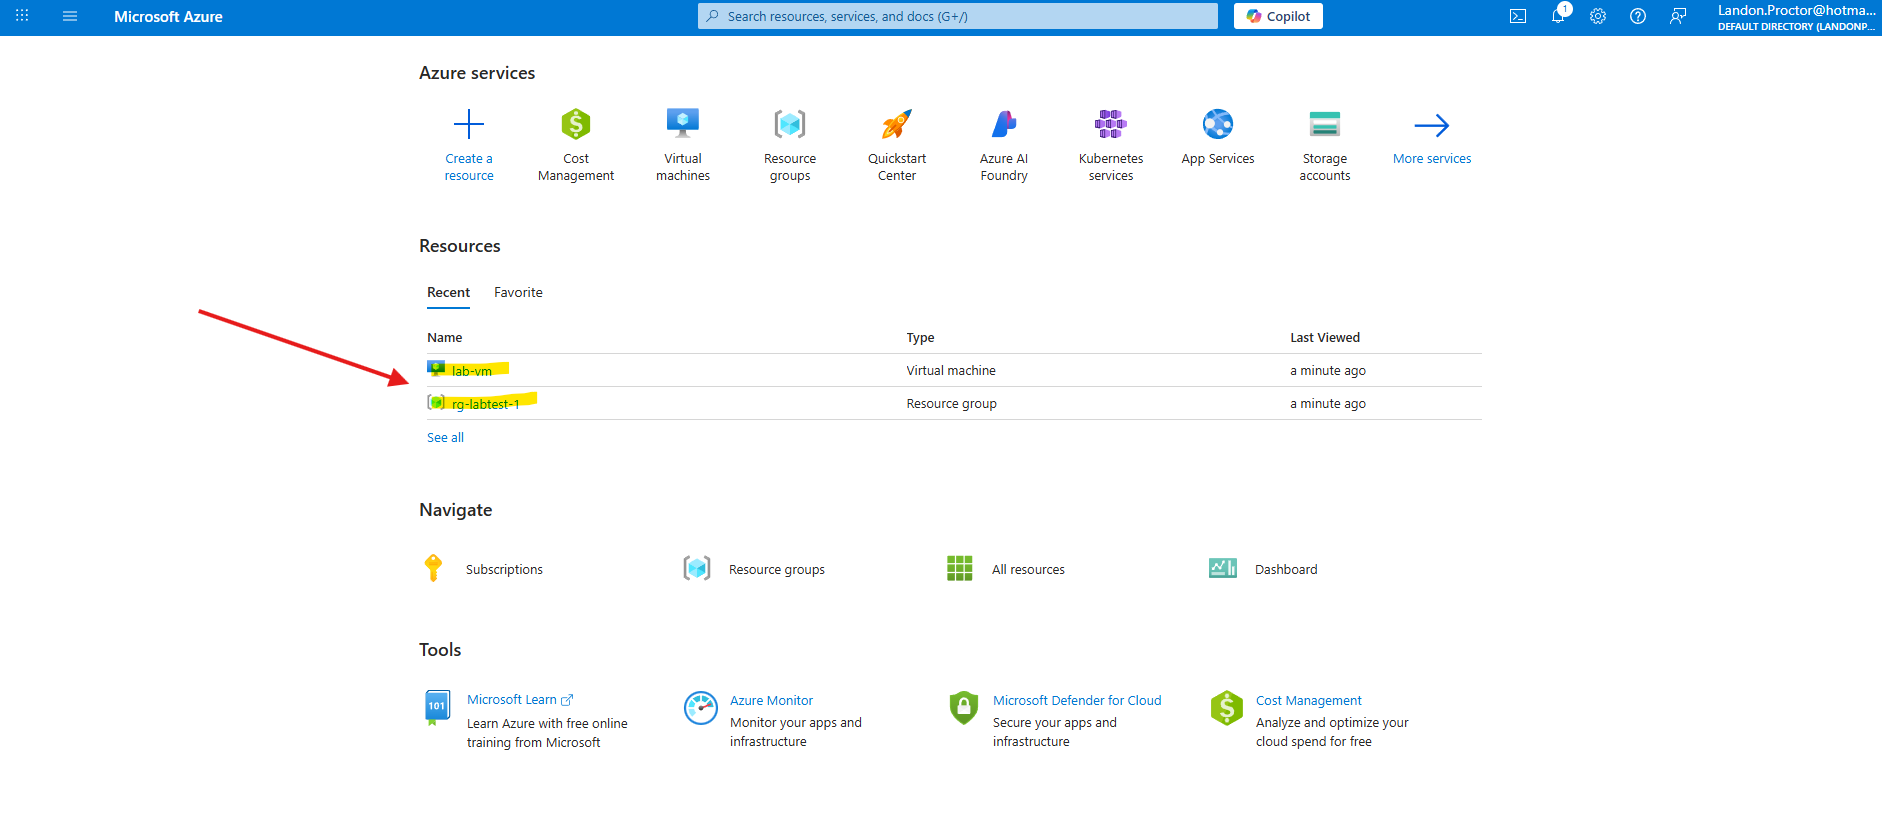Open Cost Management service icon
This screenshot has width=1882, height=814.
[576, 125]
